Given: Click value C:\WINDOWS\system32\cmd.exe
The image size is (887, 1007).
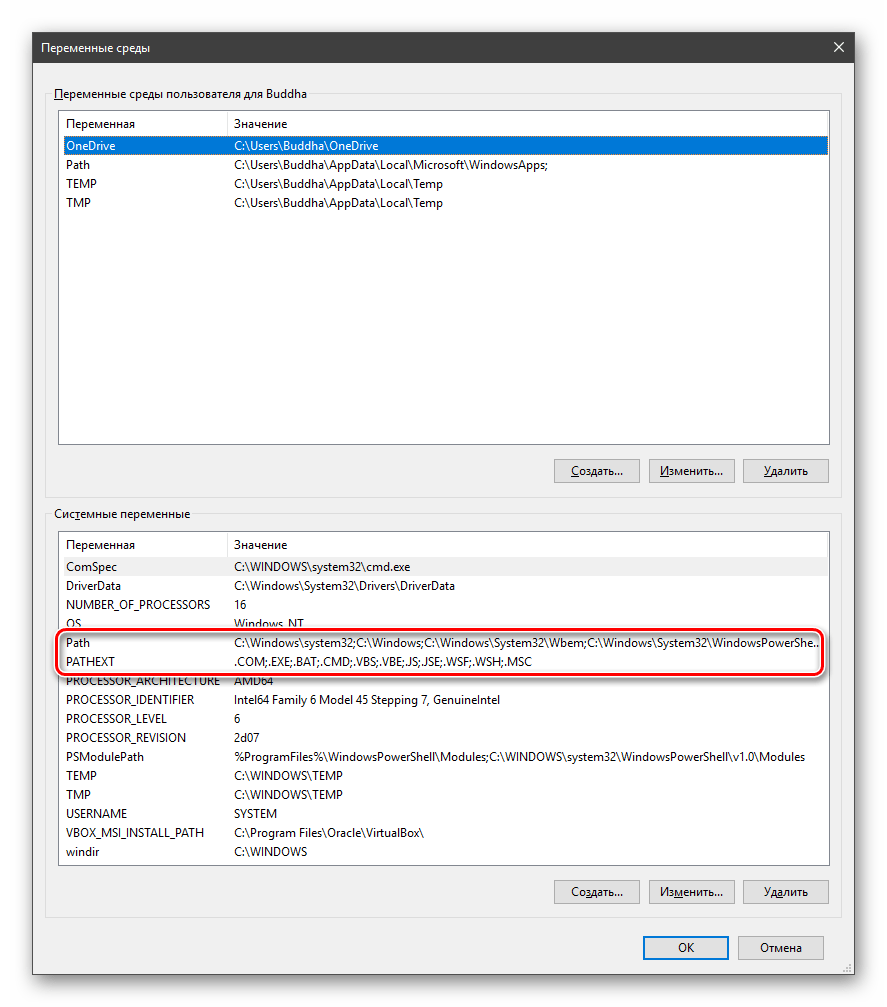Looking at the screenshot, I should pyautogui.click(x=322, y=567).
